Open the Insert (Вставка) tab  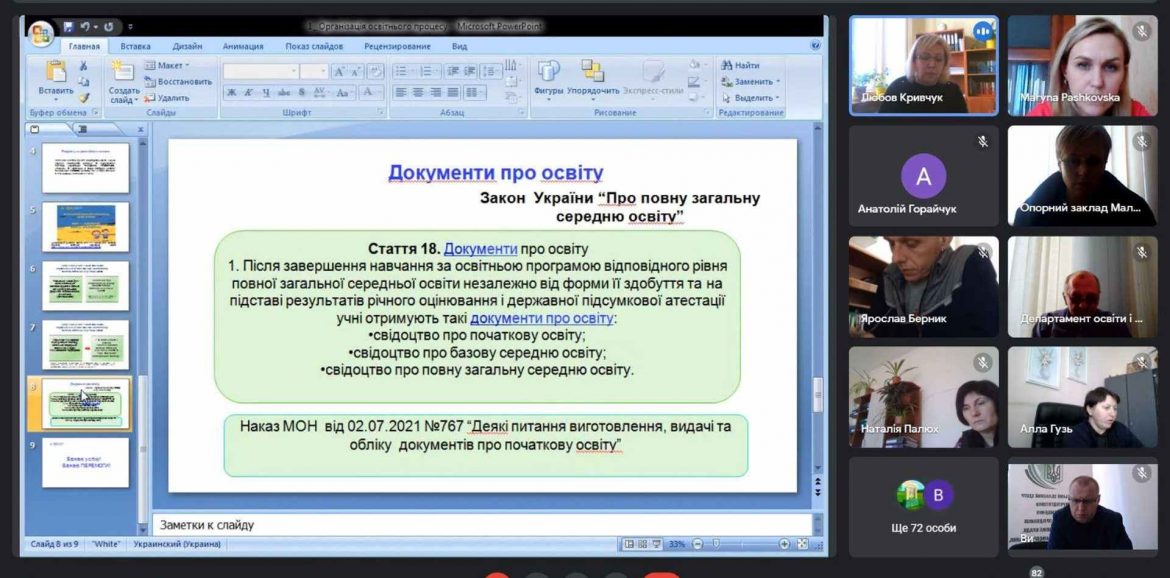[135, 46]
